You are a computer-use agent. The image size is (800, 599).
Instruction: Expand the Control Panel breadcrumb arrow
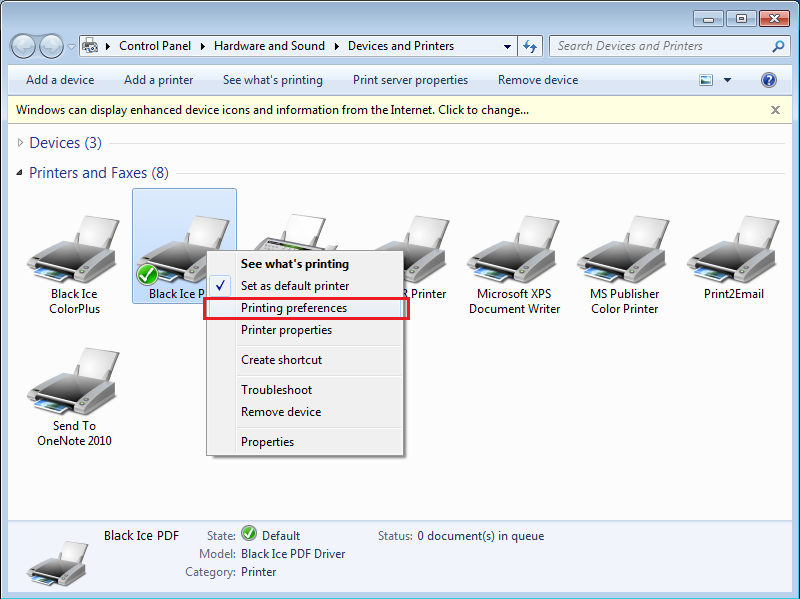tap(203, 46)
